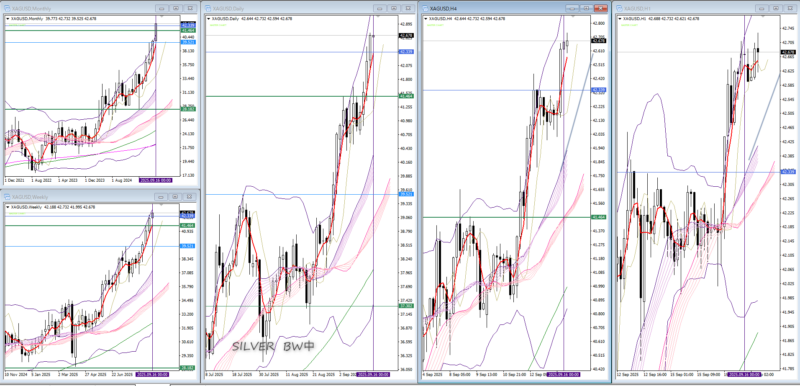Click the 2025.09.16 00:00 date label in Weekly chart
This screenshot has height=386, width=800.
[x=153, y=375]
